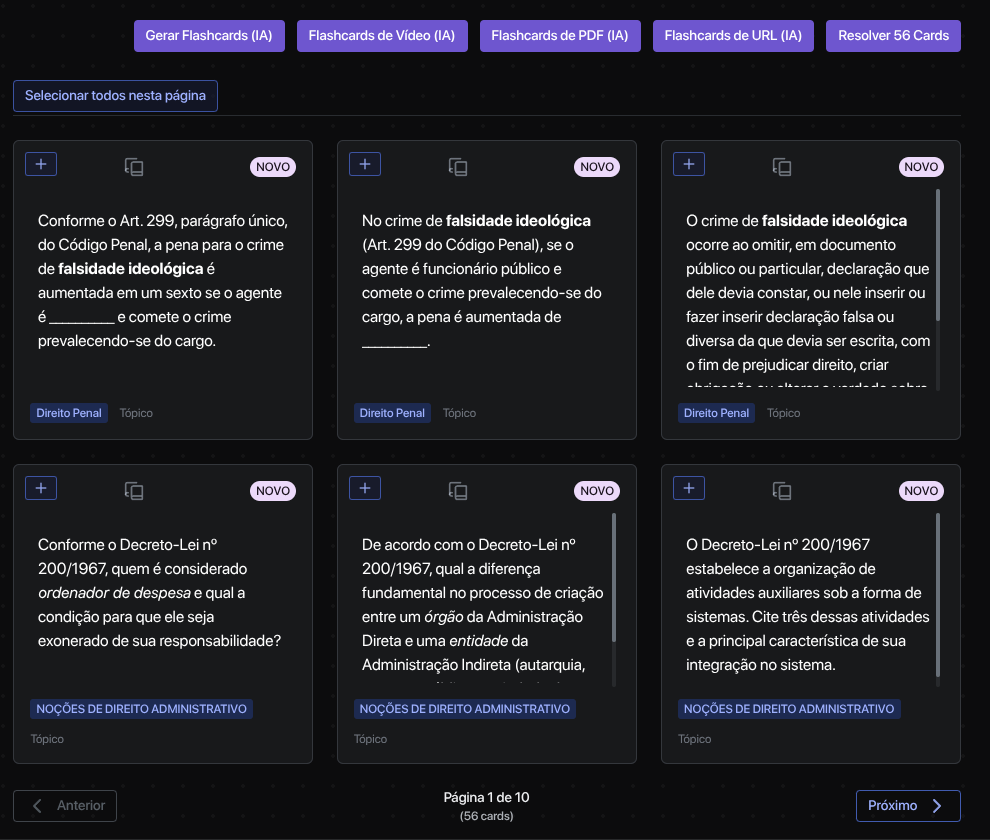
Task: Open Flashcards de Vídeo (IA)
Action: click(x=382, y=35)
